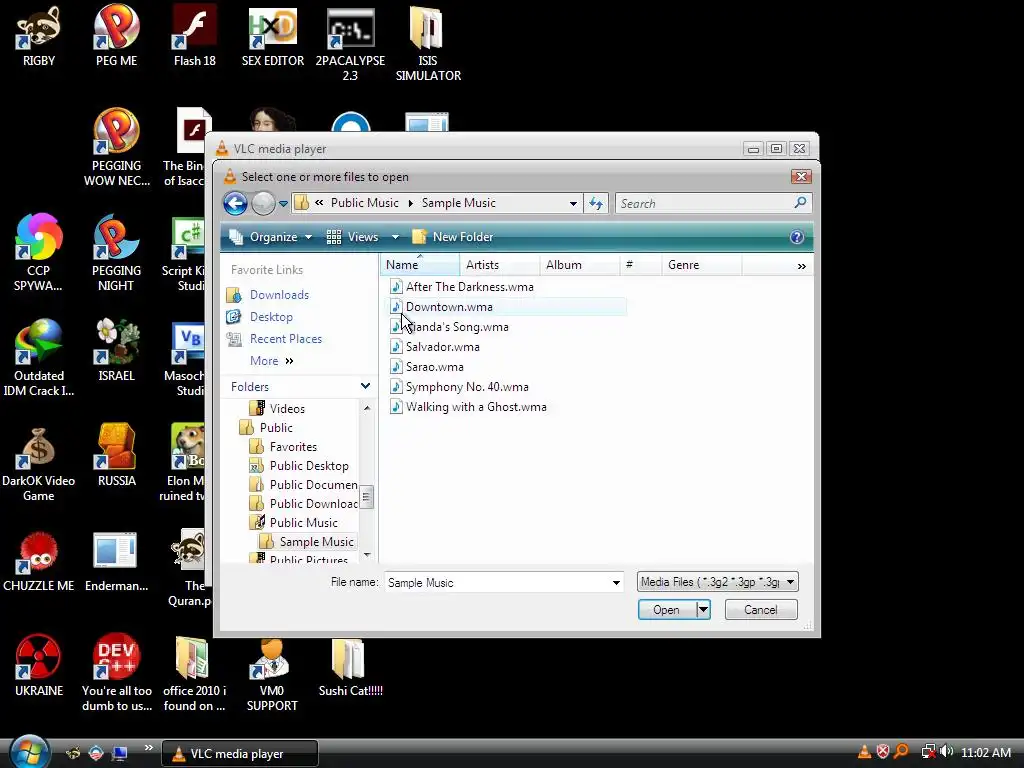
Task: Click the folder tree scrollbar thumb
Action: coord(366,498)
